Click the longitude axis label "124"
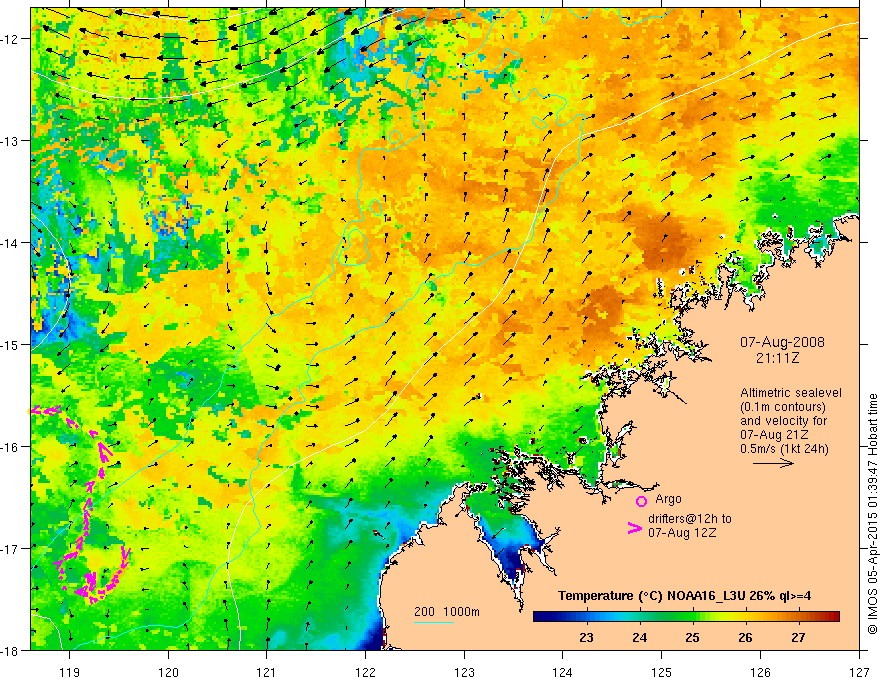880x680 pixels. (563, 672)
